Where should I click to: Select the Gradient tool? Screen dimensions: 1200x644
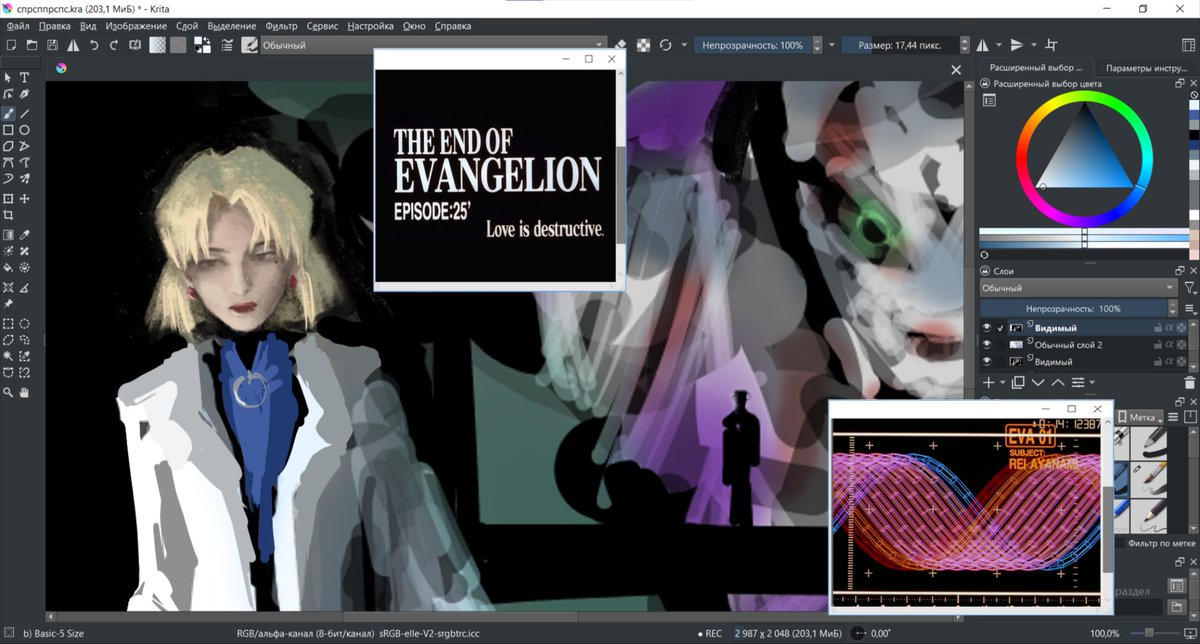click(x=8, y=234)
